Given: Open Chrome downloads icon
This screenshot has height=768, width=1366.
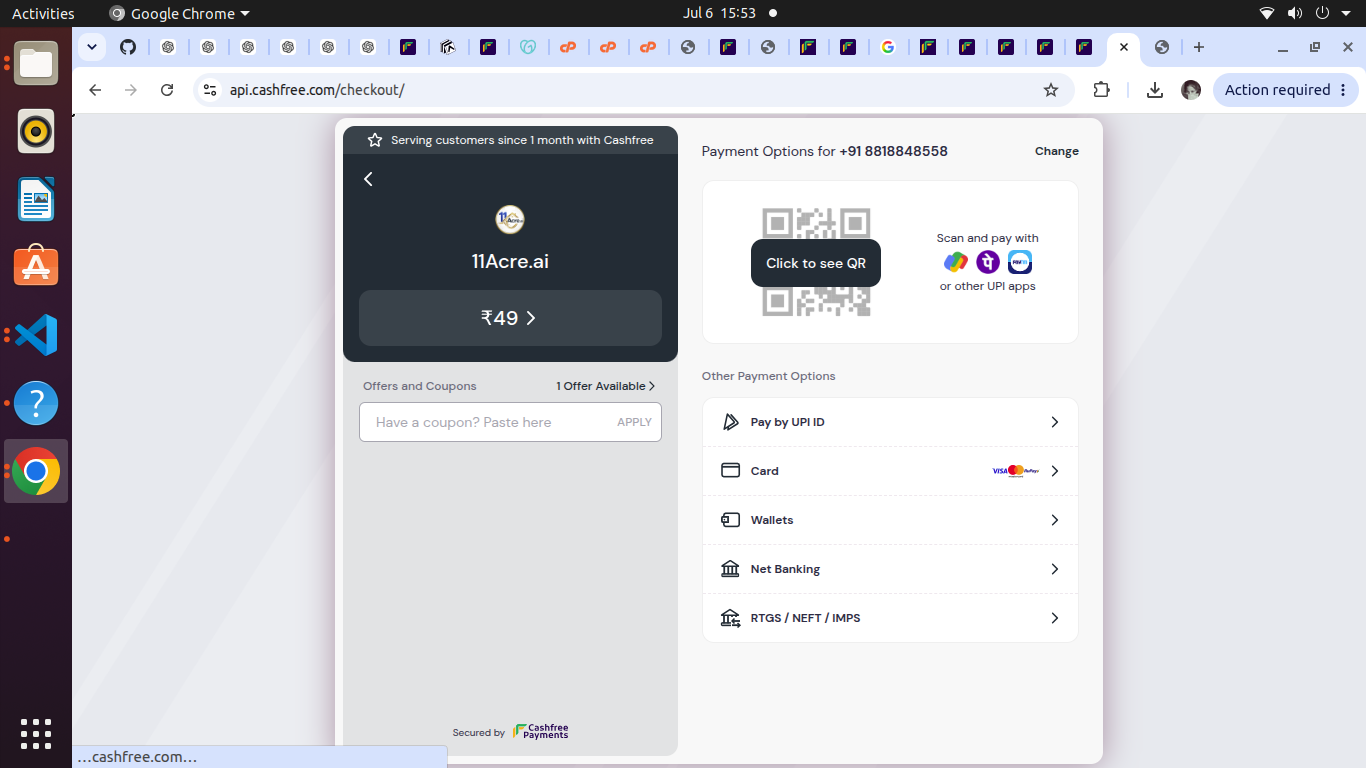Looking at the screenshot, I should coord(1154,90).
